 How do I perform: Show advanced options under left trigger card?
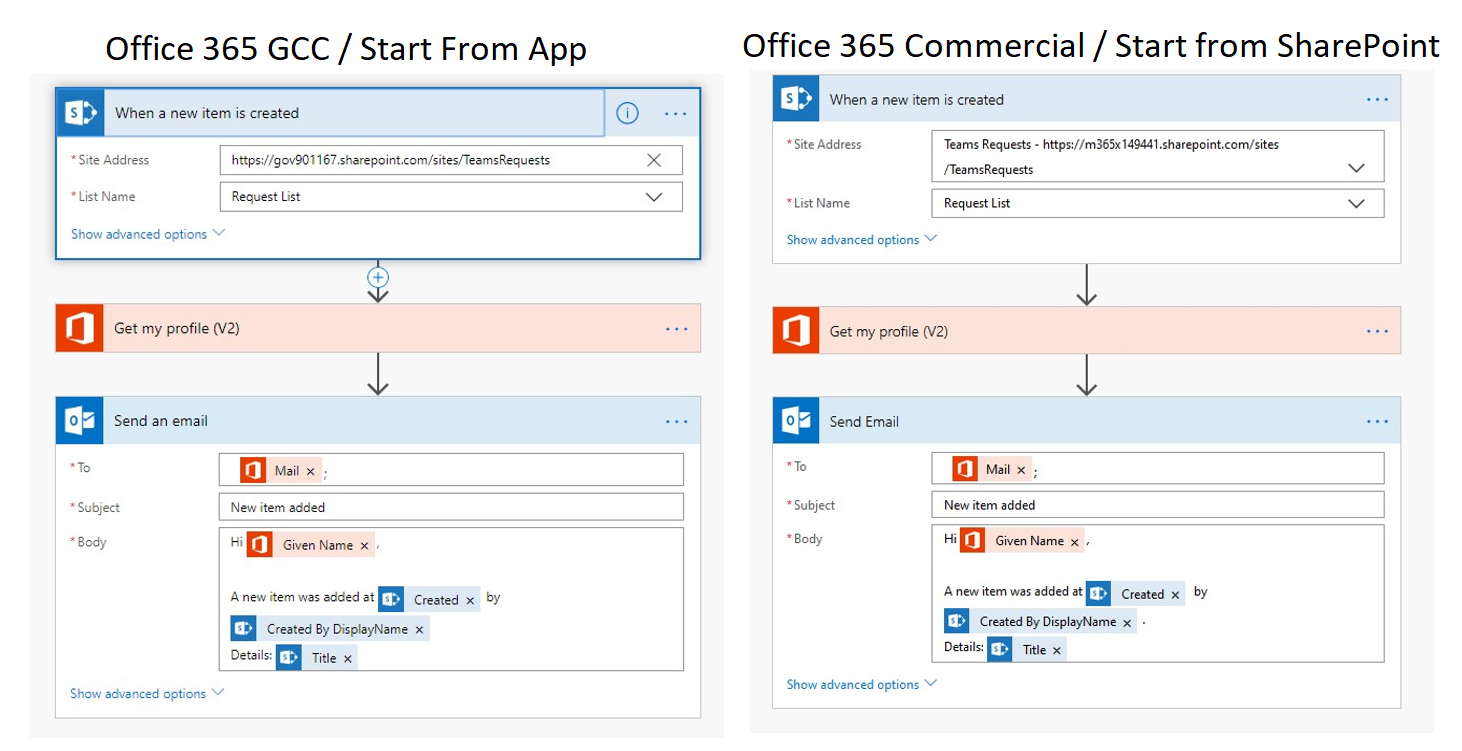point(147,234)
